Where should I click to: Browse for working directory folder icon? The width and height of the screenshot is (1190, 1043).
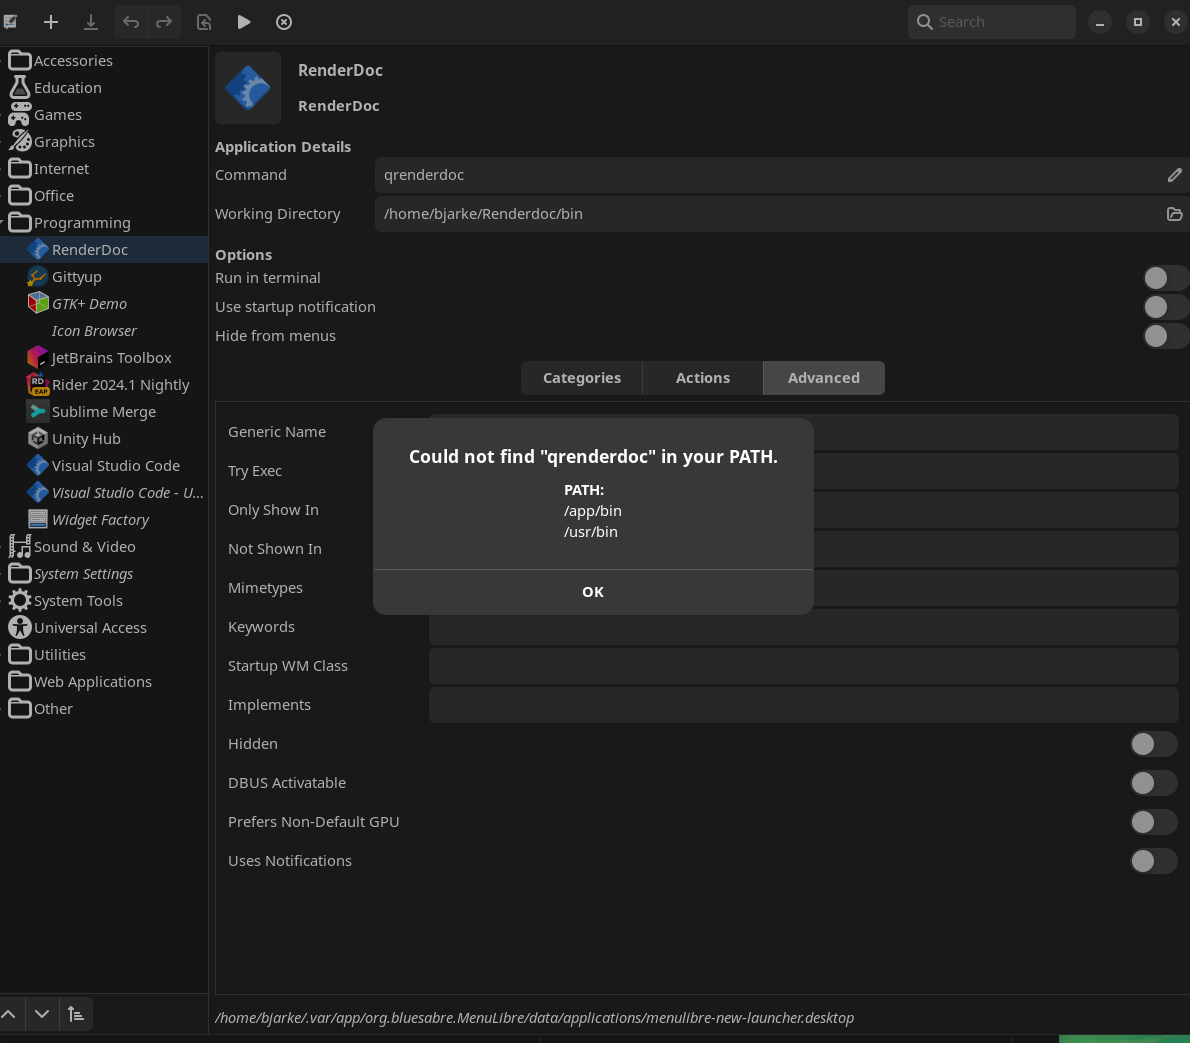pyautogui.click(x=1174, y=214)
